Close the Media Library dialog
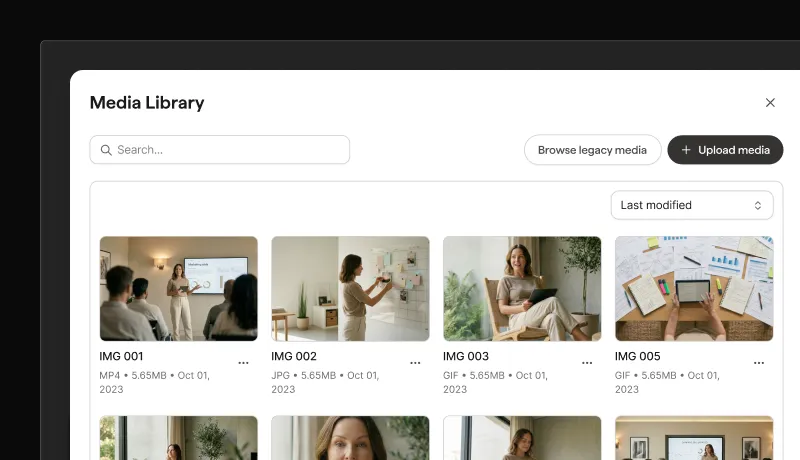This screenshot has height=460, width=800. click(770, 103)
